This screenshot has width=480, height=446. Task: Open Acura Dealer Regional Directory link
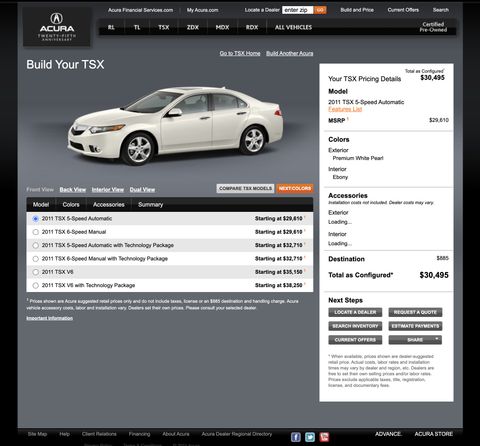point(237,434)
